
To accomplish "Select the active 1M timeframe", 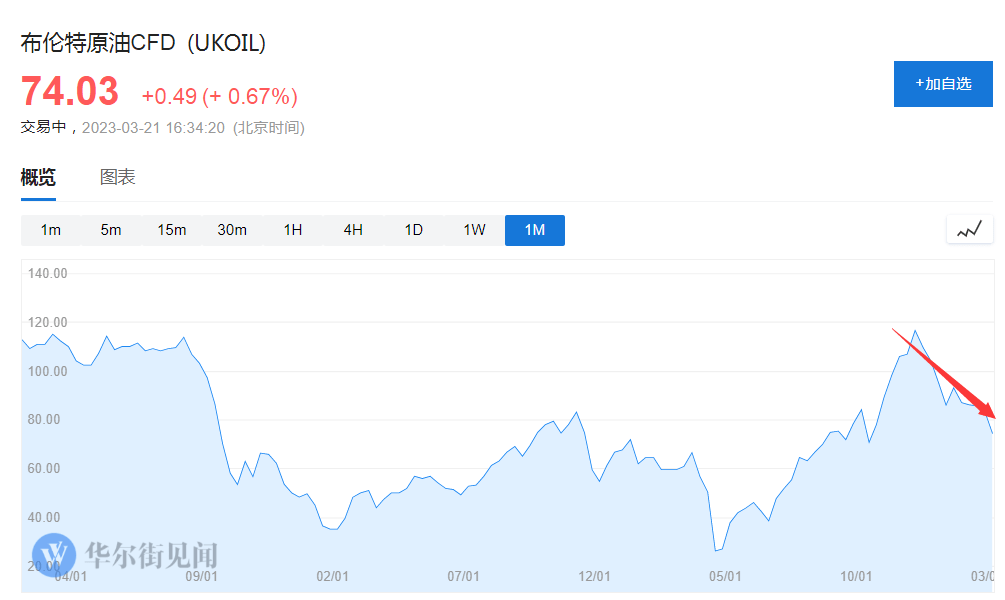I will 535,230.
